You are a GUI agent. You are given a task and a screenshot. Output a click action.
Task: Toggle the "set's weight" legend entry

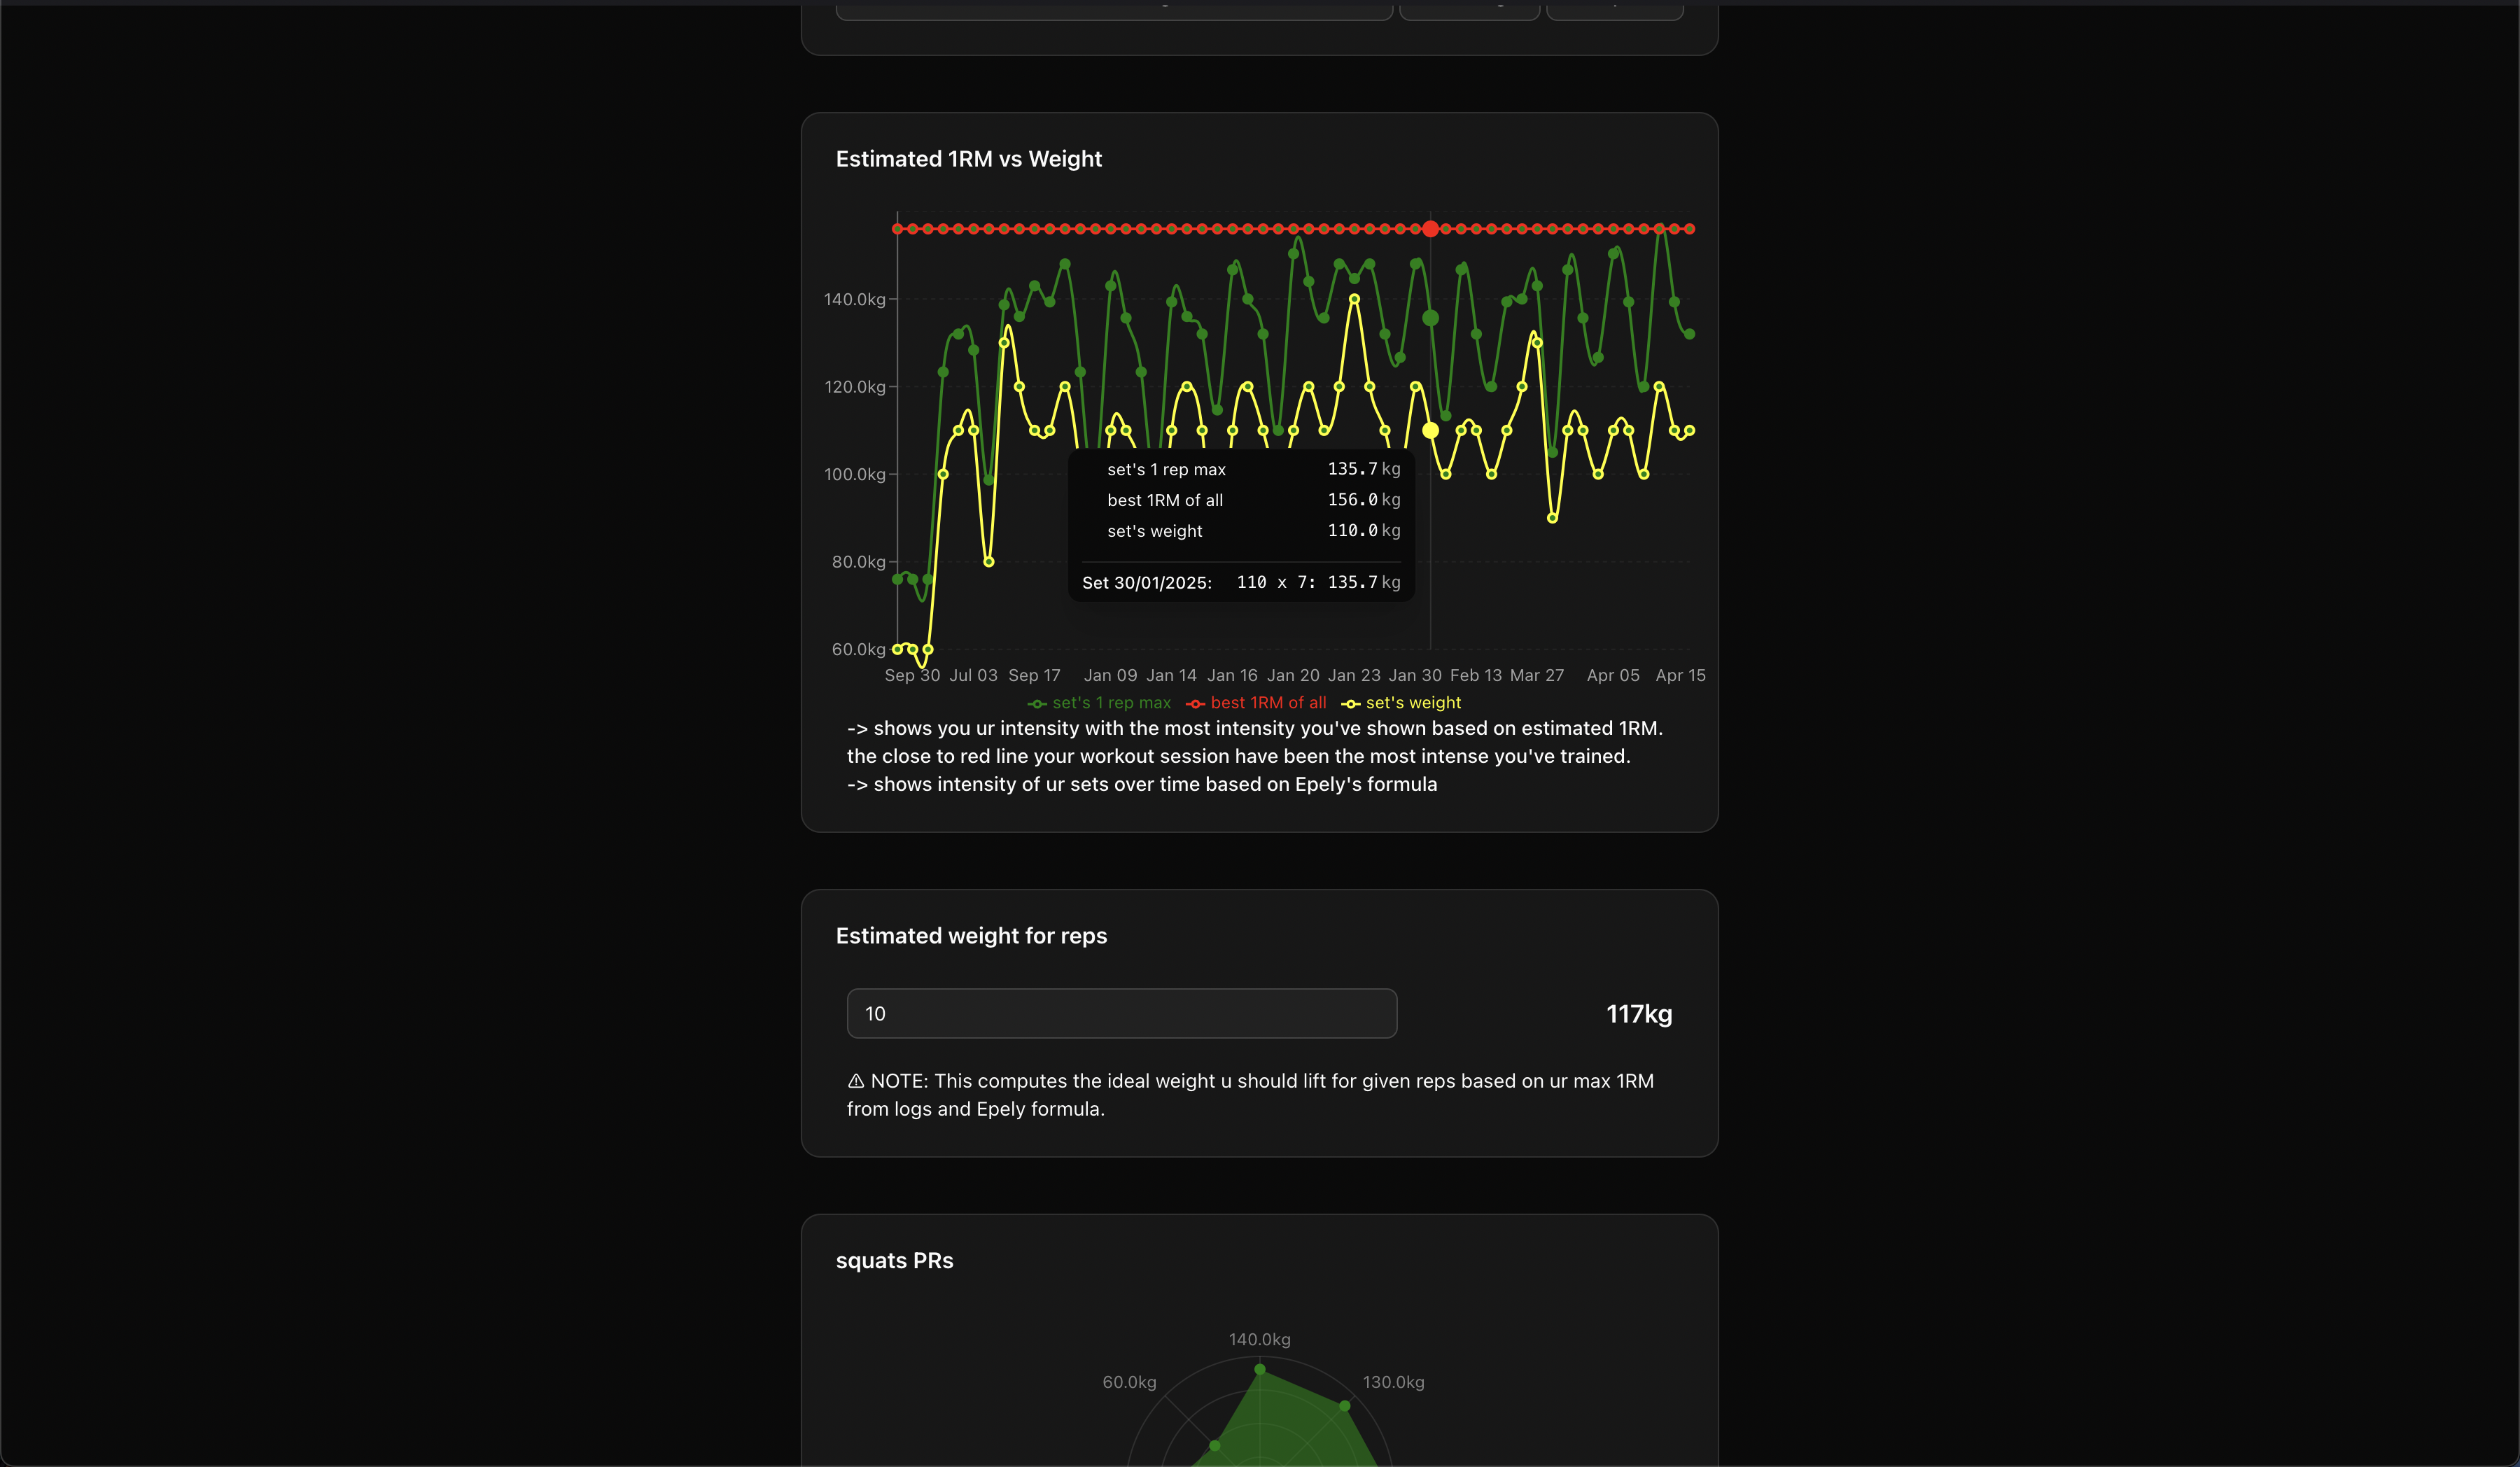pos(1401,703)
